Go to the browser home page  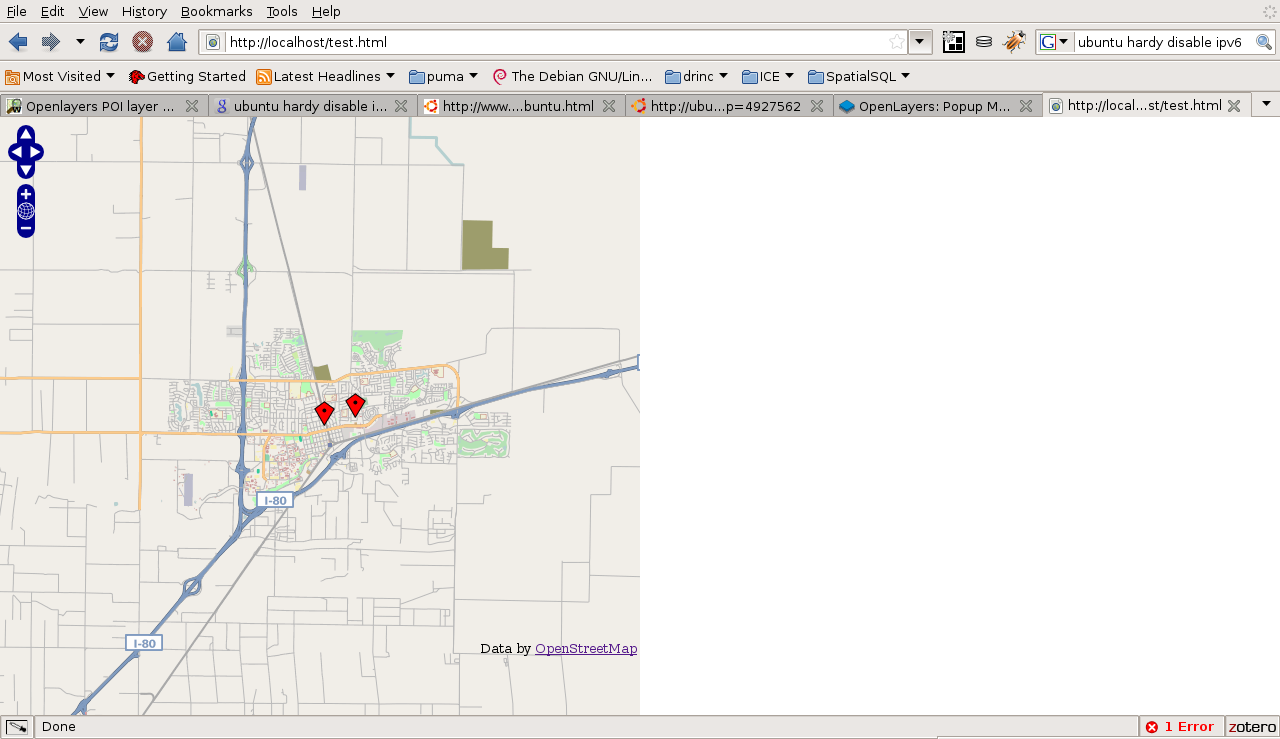[x=176, y=42]
